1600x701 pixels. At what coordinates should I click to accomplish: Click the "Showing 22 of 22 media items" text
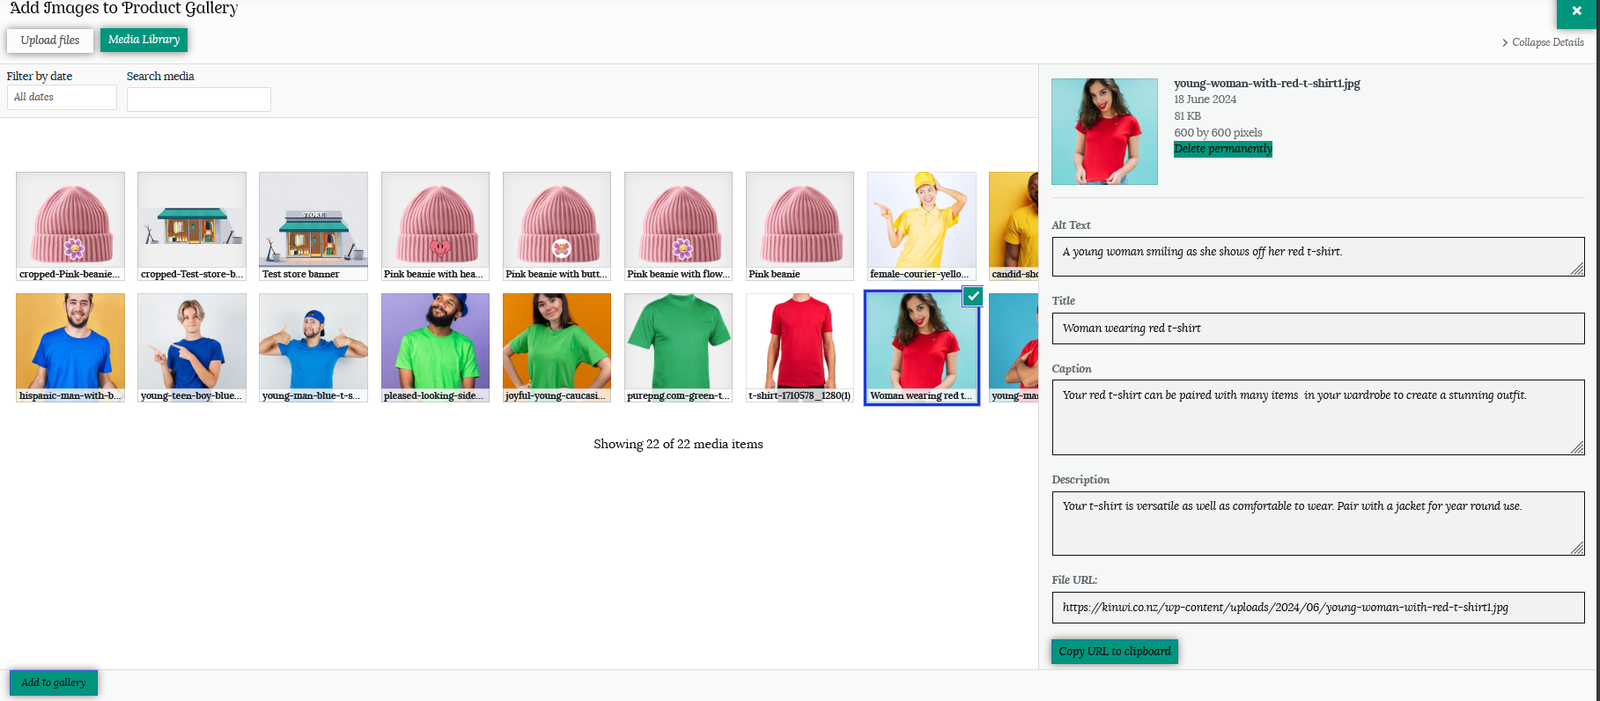click(x=678, y=444)
